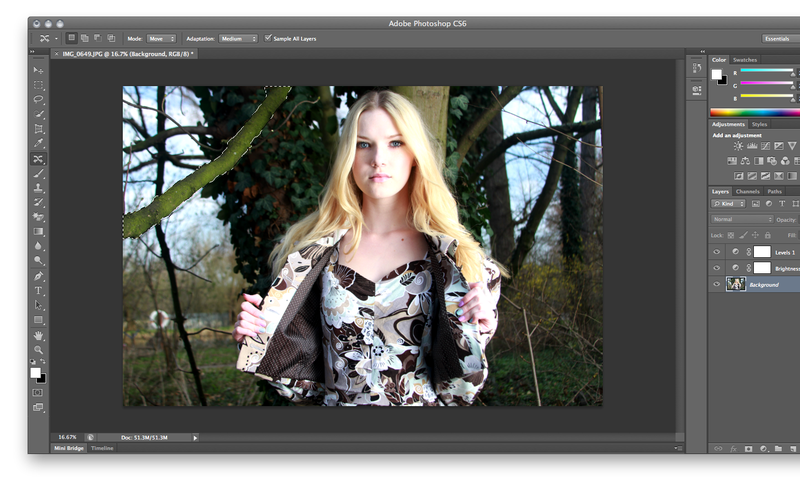Open the status bar info arrow
Viewport: 800px width, 490px height.
pos(195,437)
